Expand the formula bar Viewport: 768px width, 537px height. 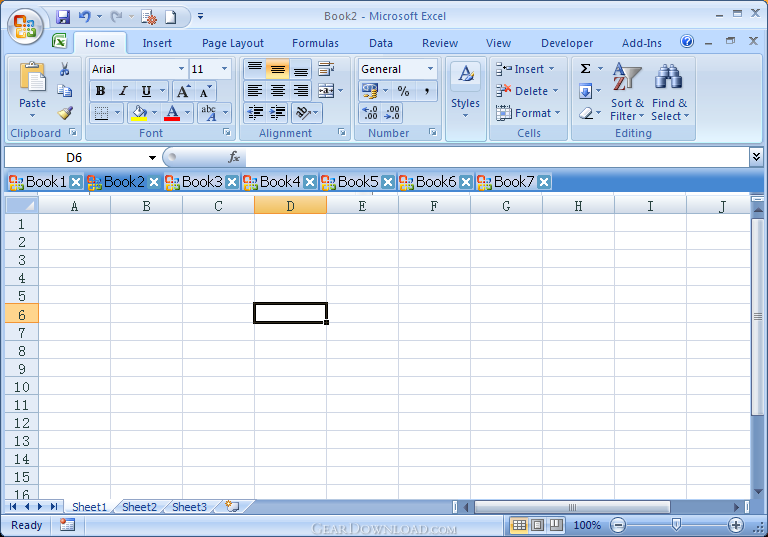756,157
